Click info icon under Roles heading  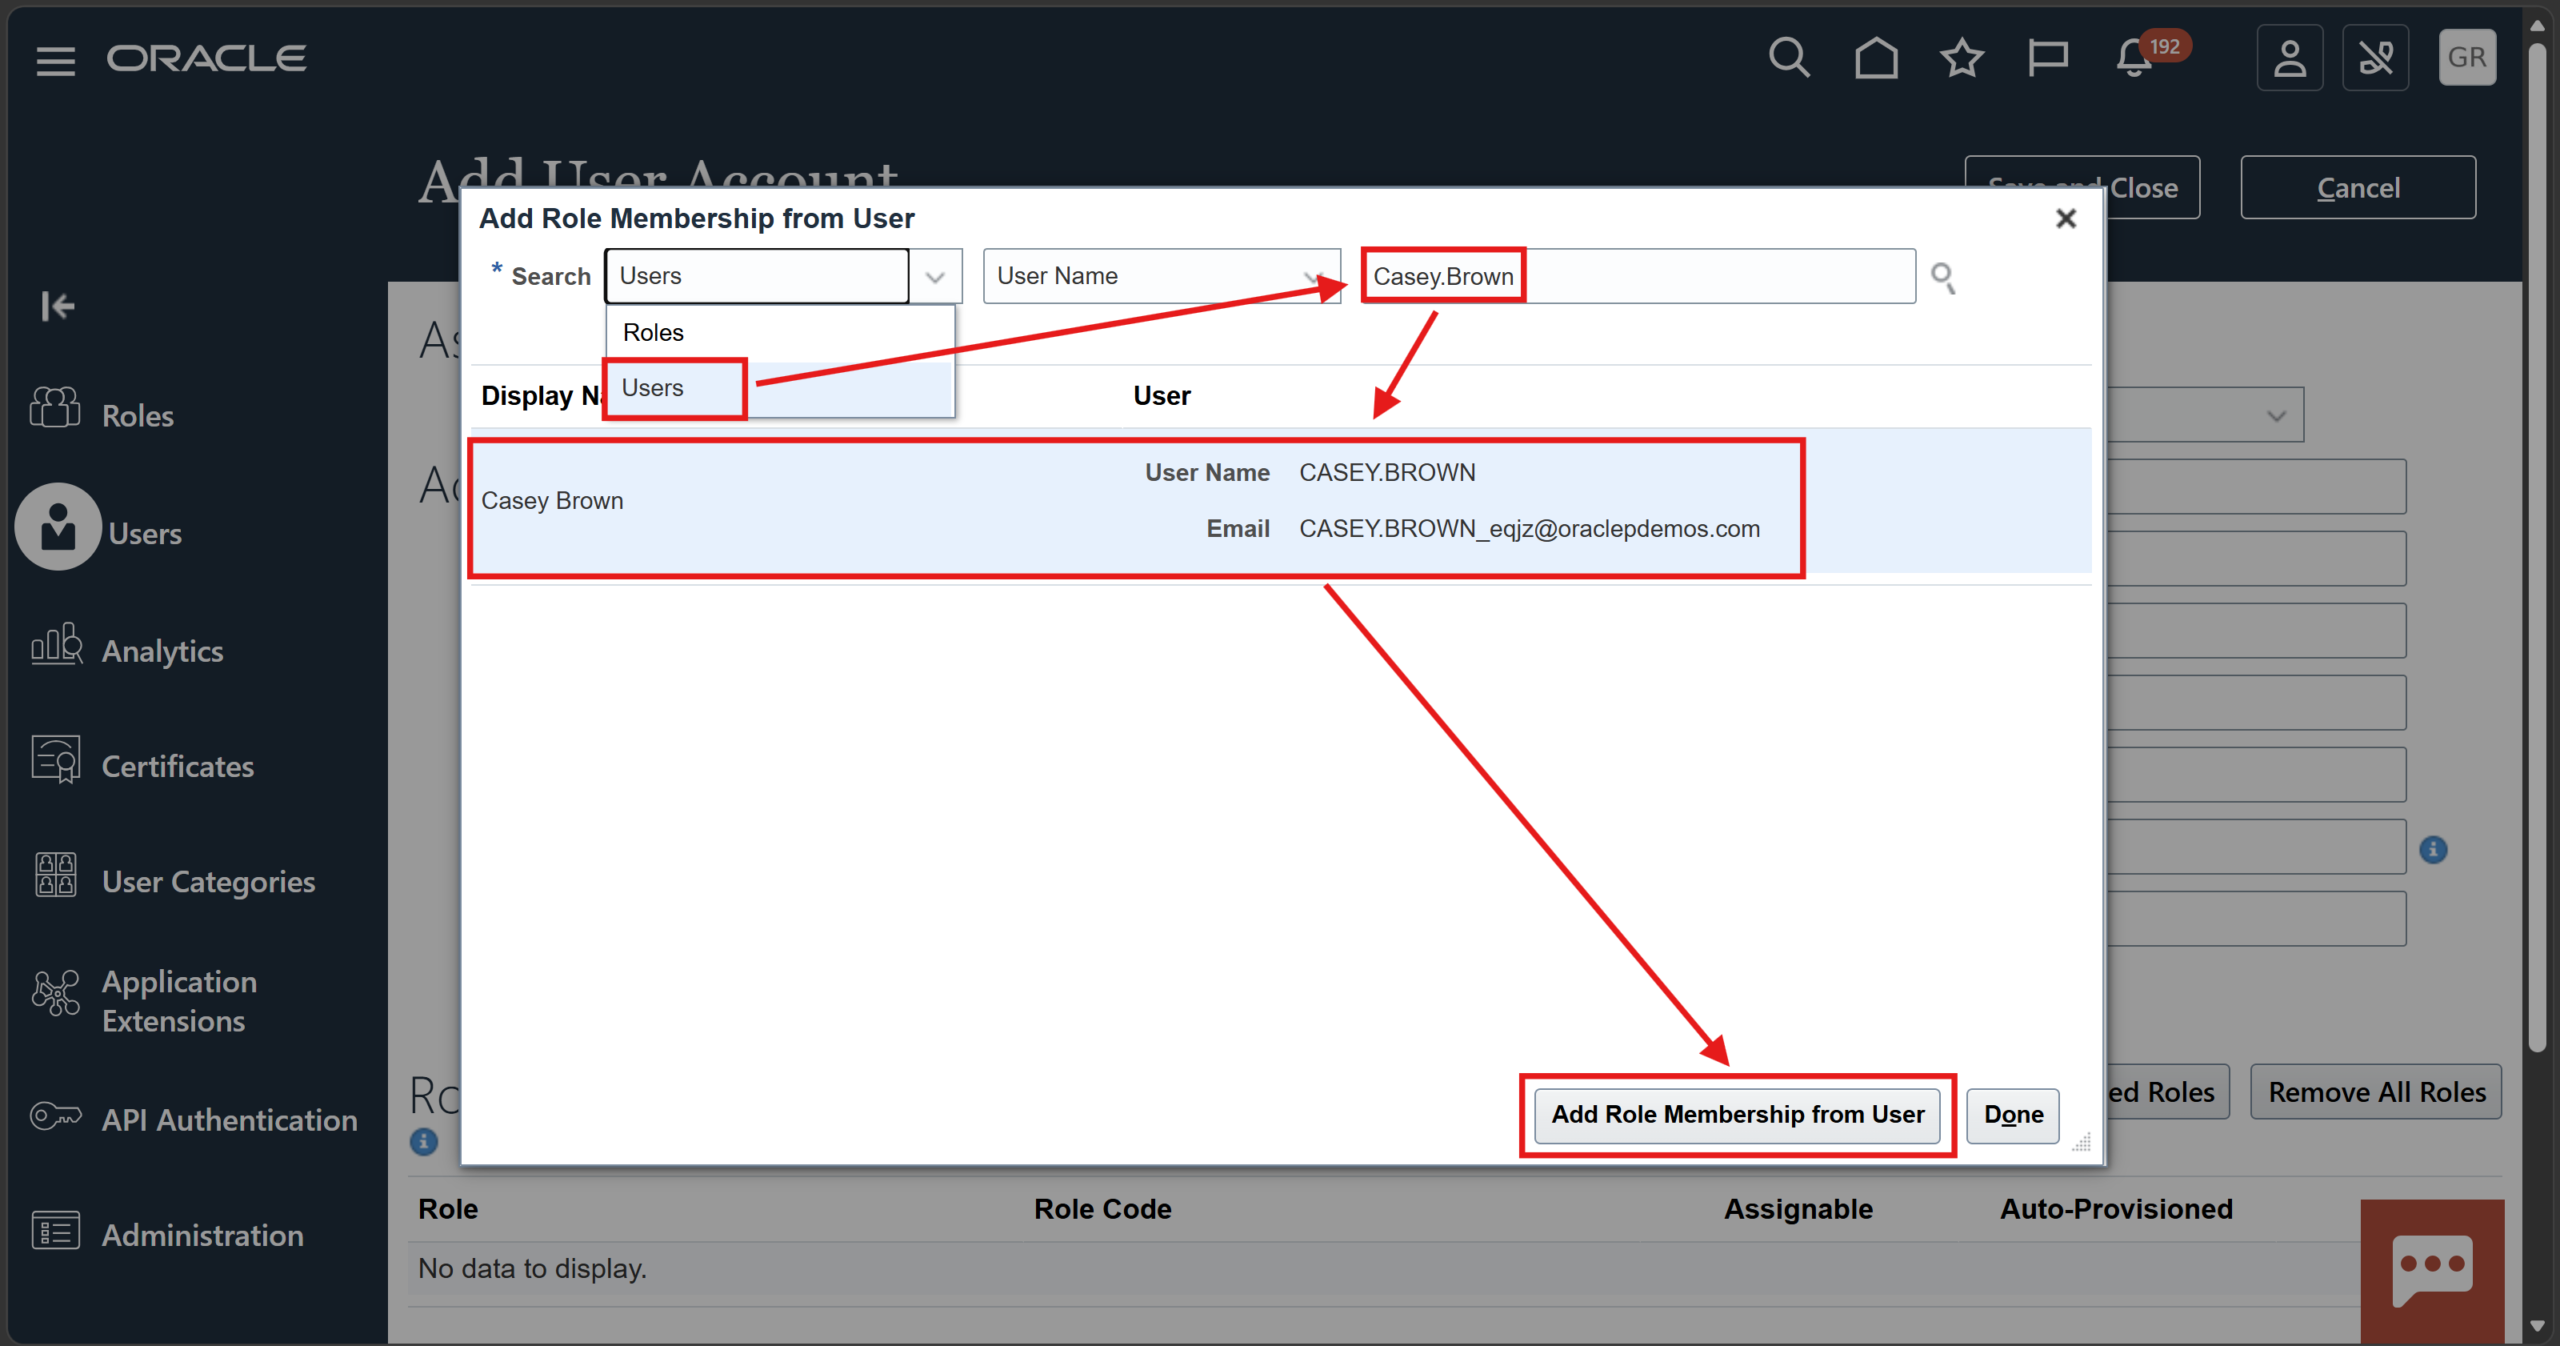point(424,1141)
